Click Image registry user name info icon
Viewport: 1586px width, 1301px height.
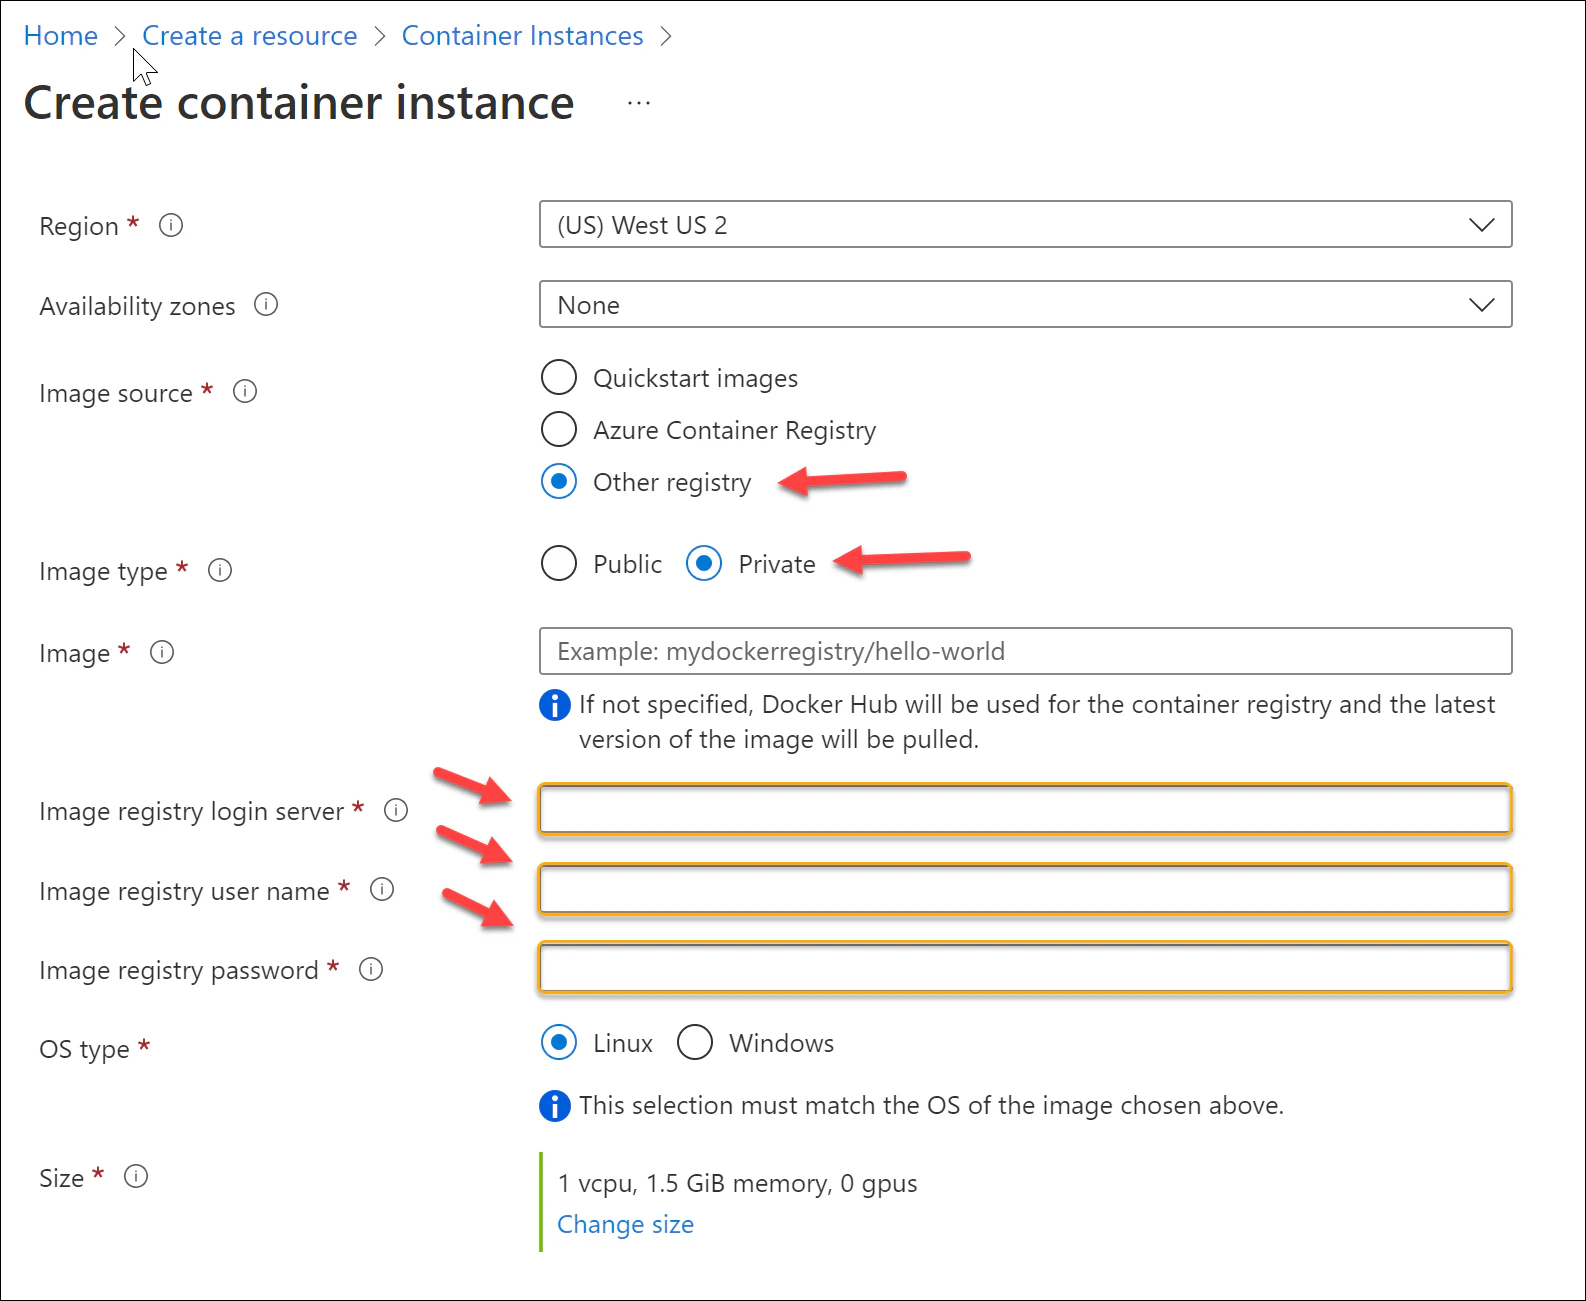pos(382,889)
